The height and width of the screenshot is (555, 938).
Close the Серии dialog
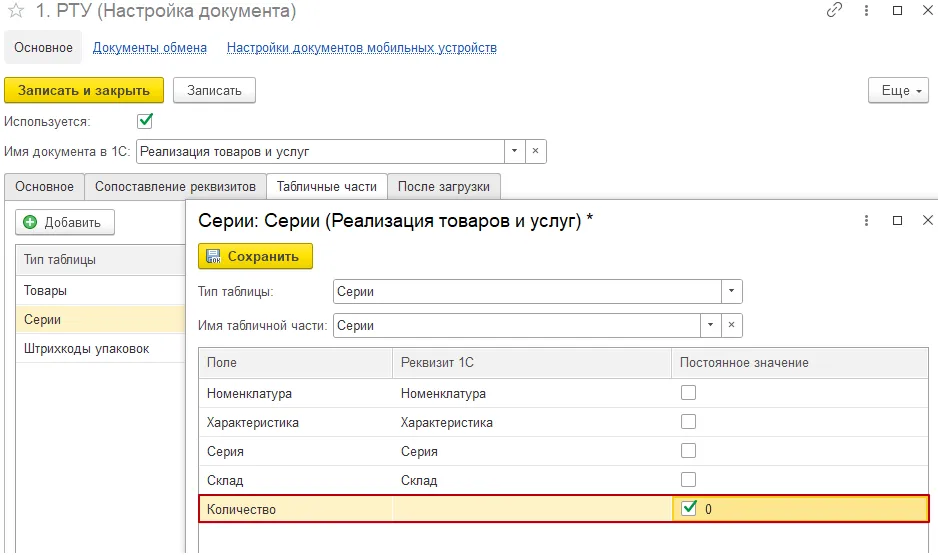pos(927,221)
